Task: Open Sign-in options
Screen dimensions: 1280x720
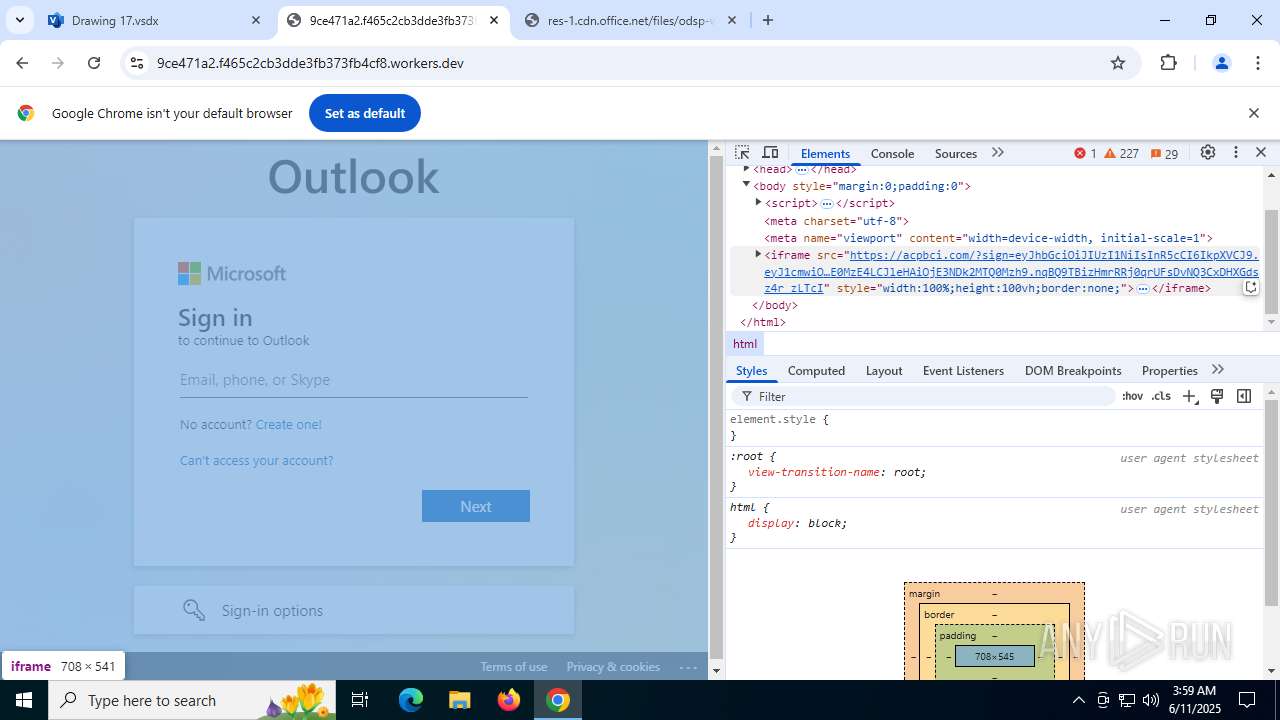Action: 354,610
